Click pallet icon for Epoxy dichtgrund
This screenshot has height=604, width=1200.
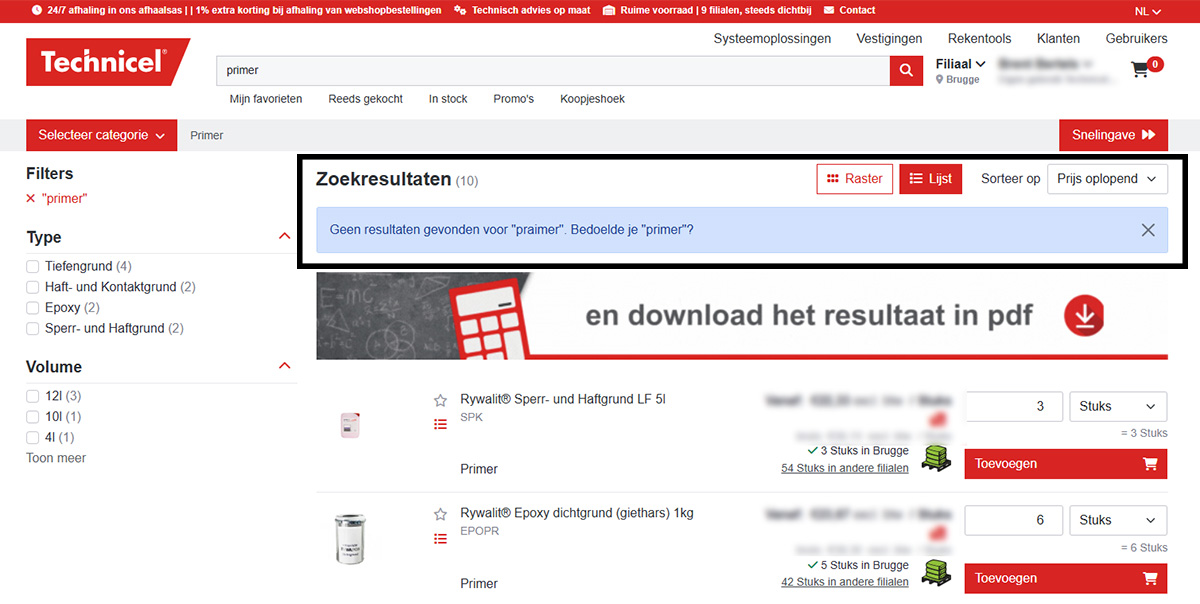936,573
